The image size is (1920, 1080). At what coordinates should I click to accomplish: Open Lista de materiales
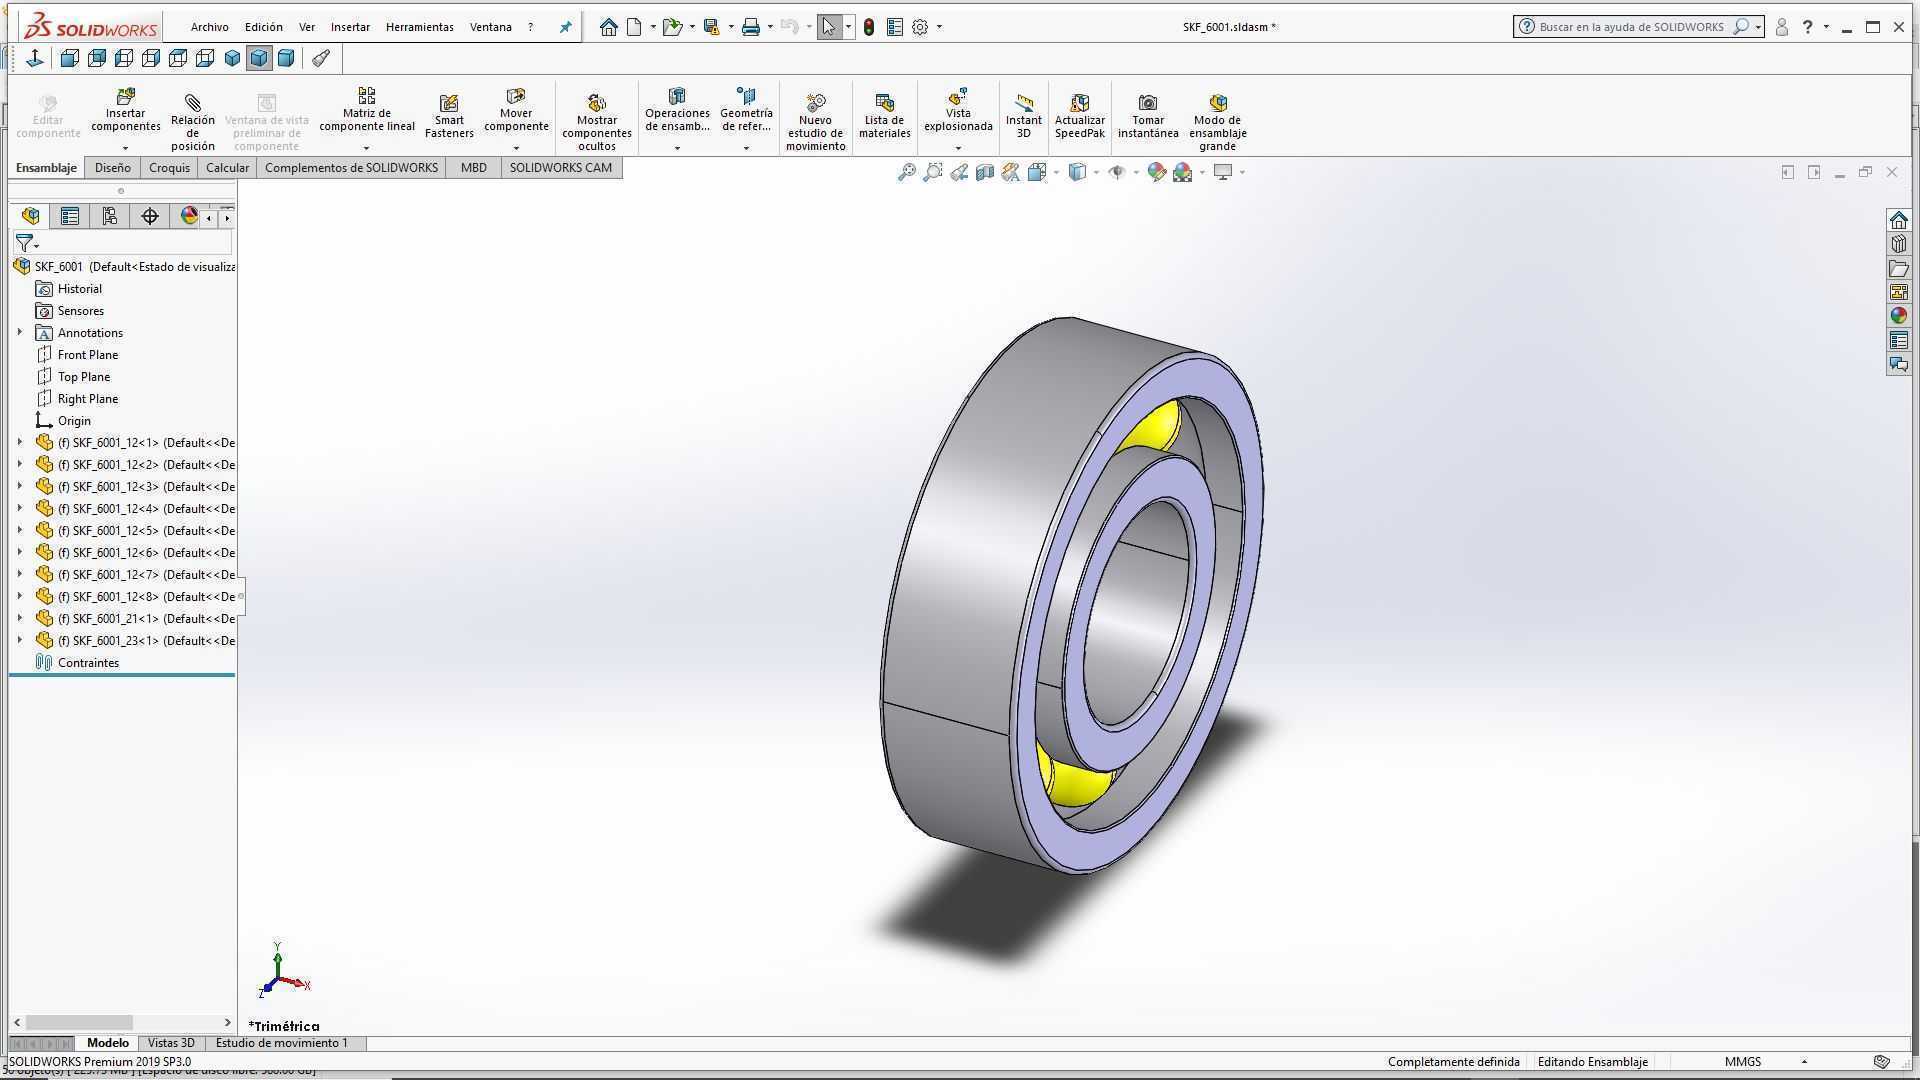pyautogui.click(x=884, y=116)
